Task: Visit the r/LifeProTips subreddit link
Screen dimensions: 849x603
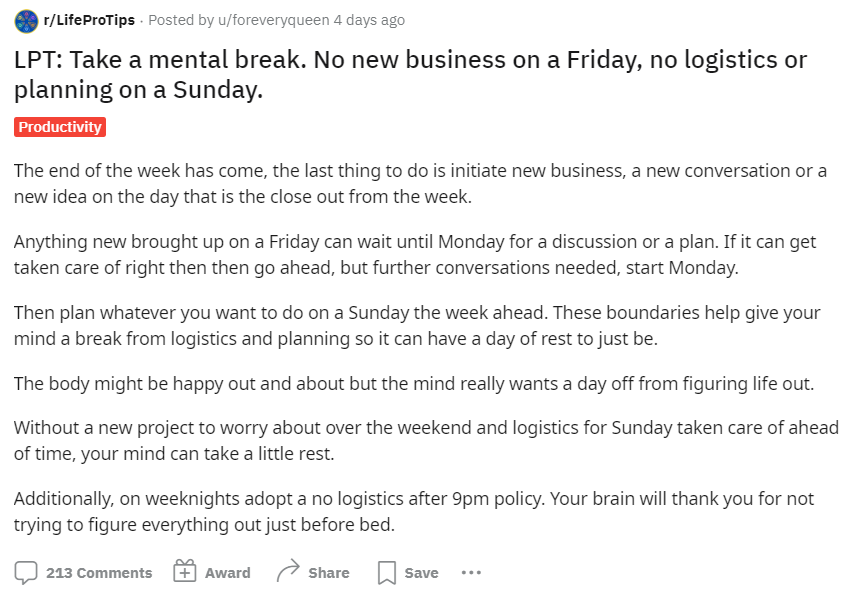Action: click(89, 21)
